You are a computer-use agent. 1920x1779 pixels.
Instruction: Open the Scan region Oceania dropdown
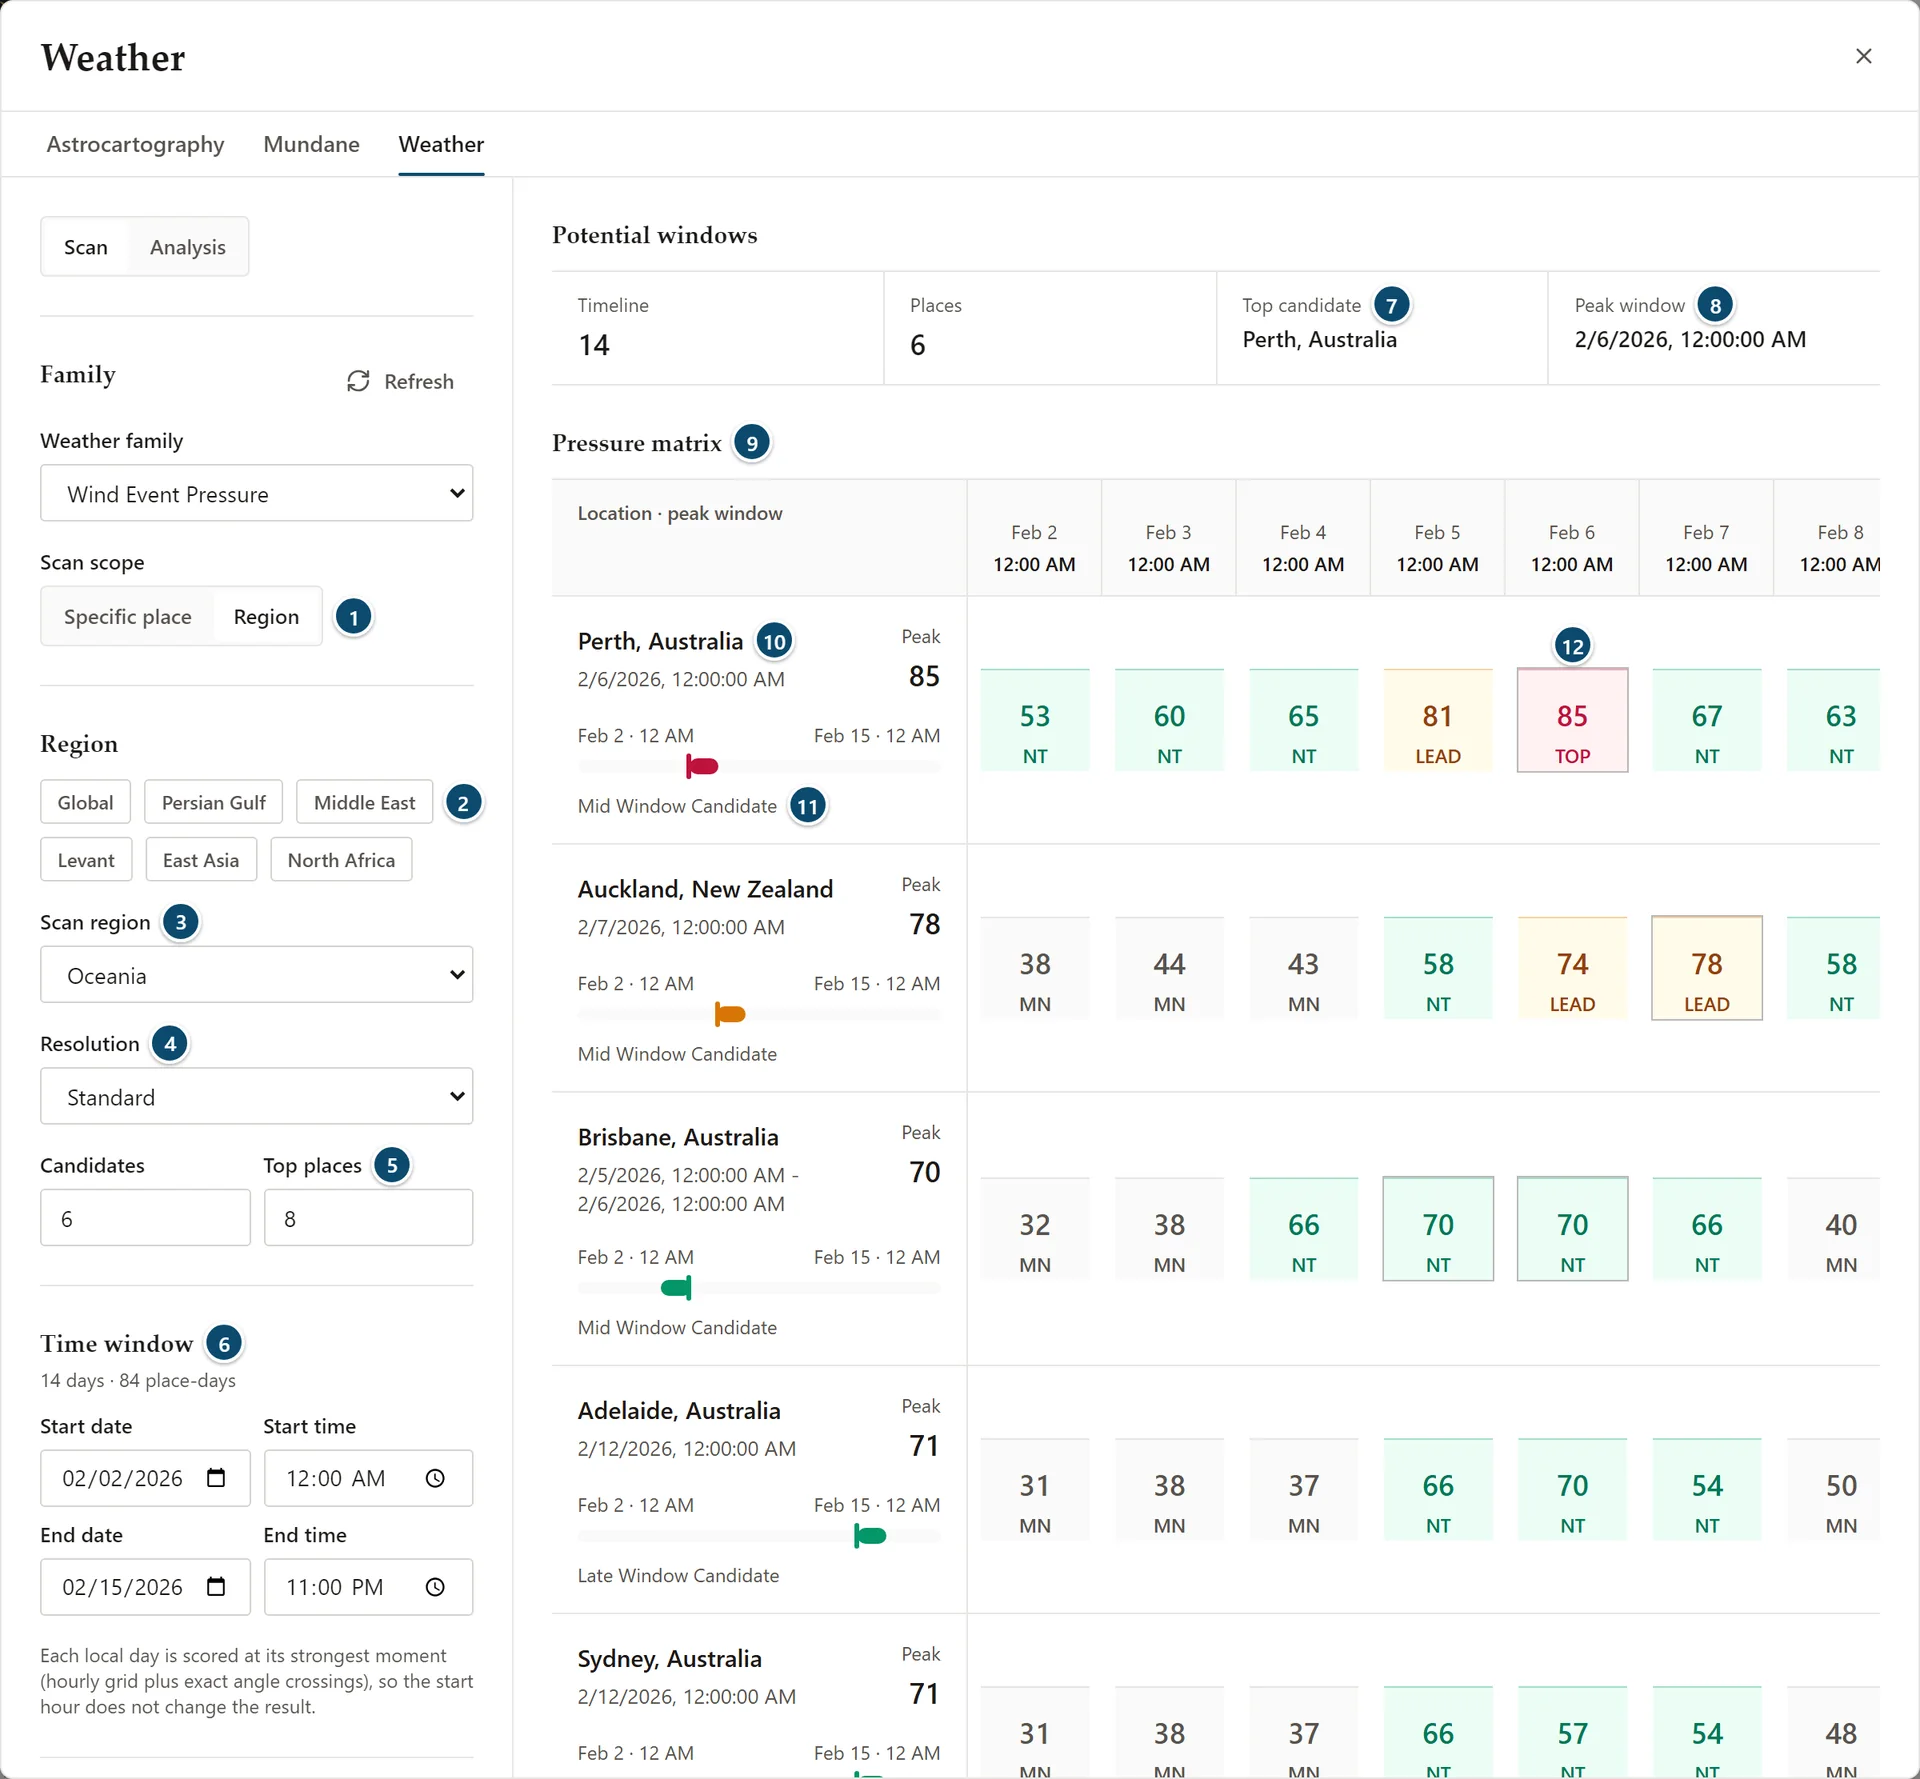click(257, 976)
